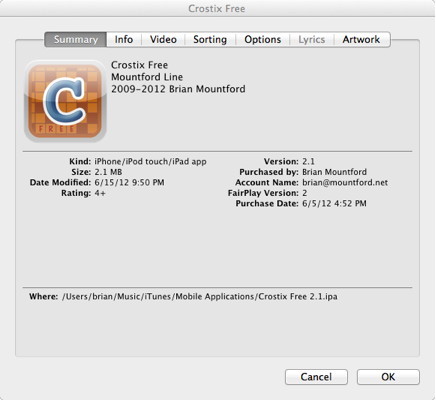Click the Purchased by value "Brian Mountford"

pyautogui.click(x=334, y=172)
